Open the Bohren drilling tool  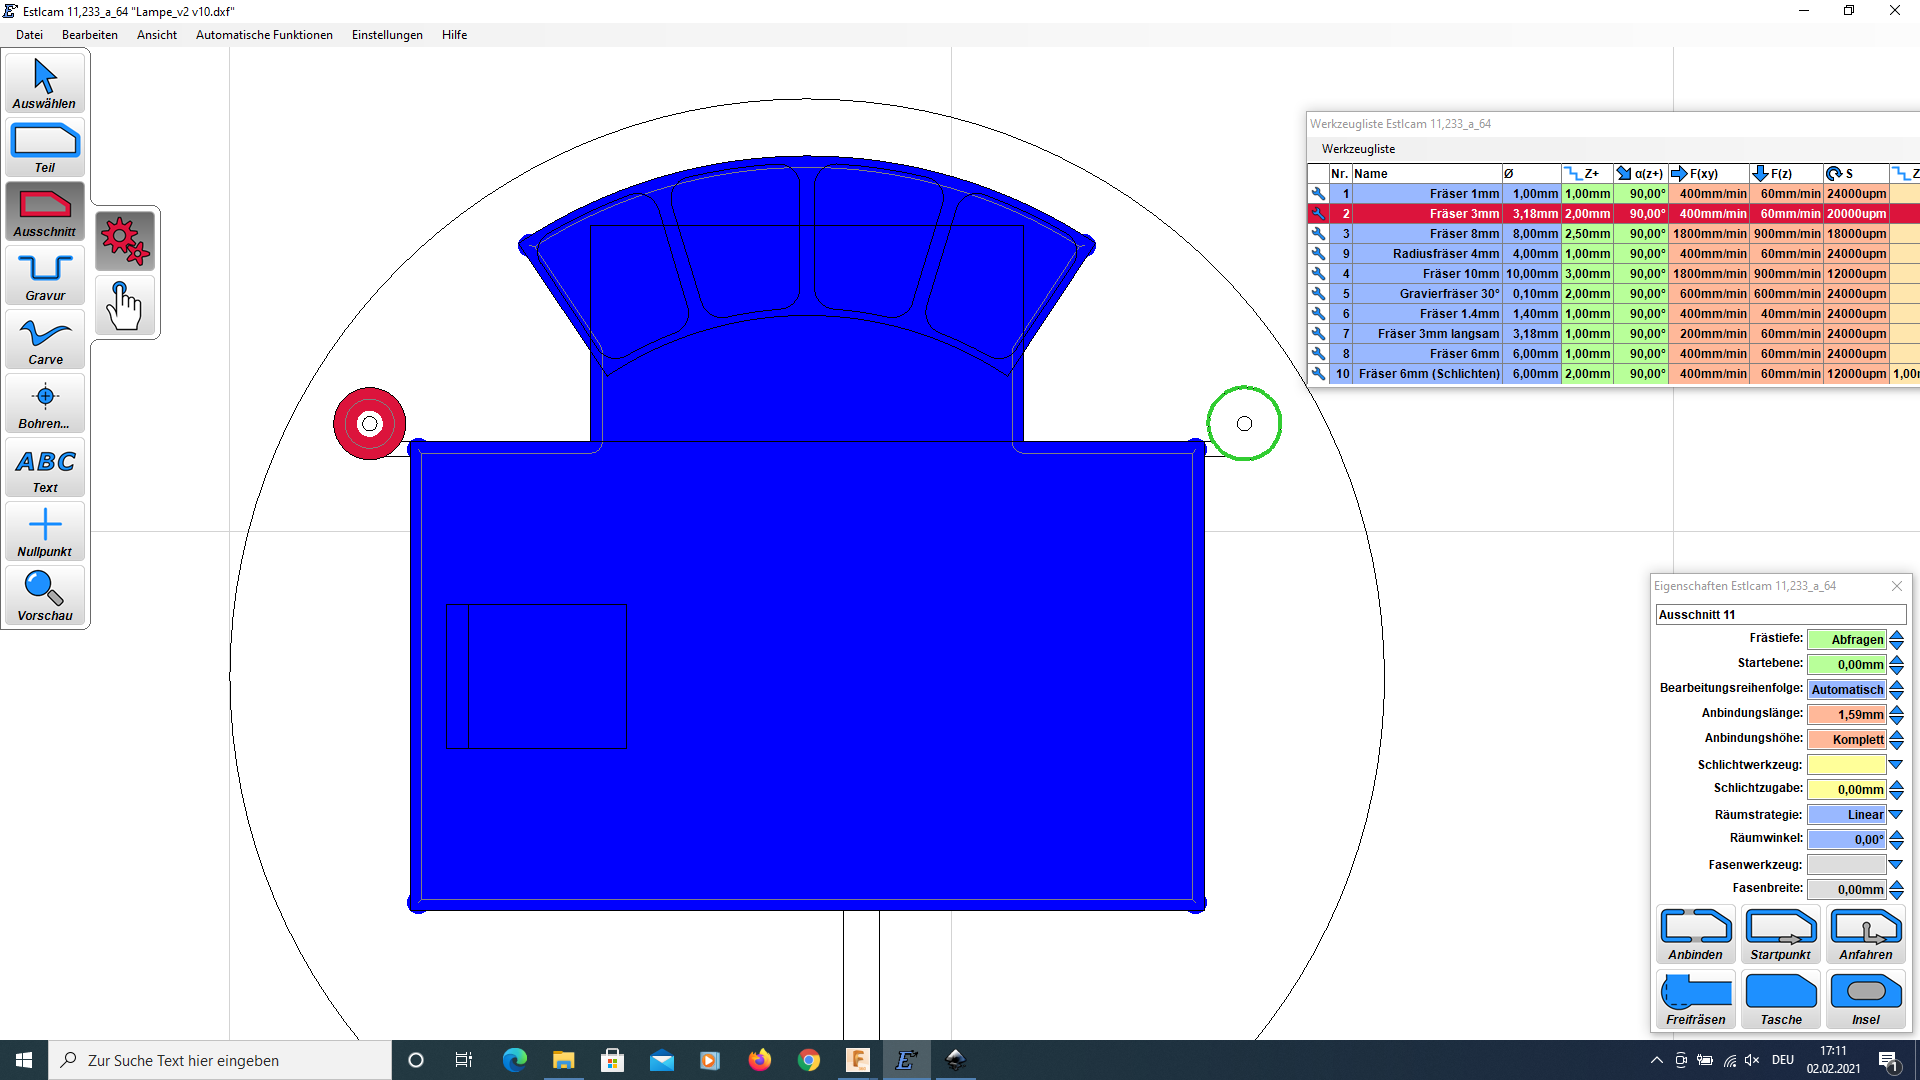point(45,404)
